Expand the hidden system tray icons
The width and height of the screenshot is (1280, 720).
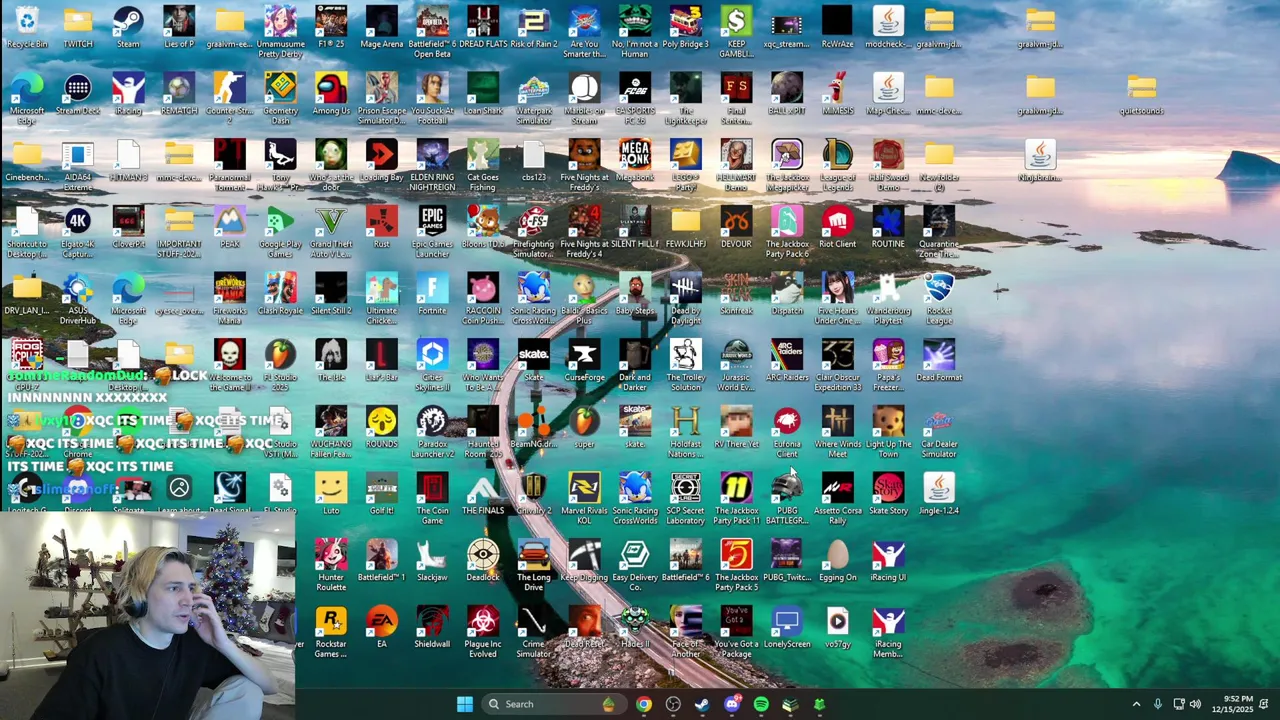coord(1136,704)
